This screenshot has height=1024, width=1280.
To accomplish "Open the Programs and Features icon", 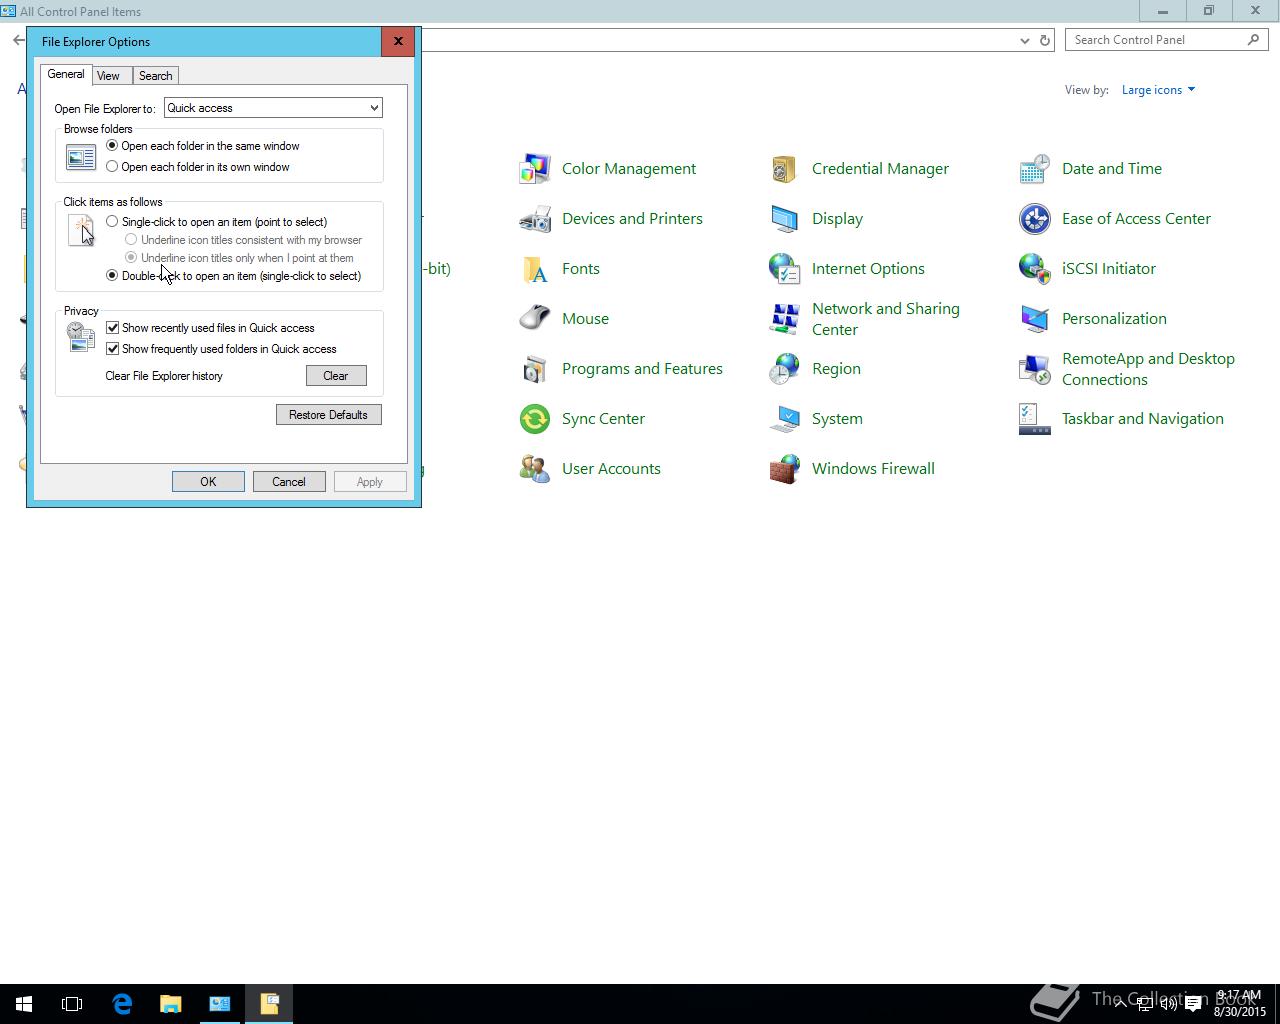I will [535, 369].
